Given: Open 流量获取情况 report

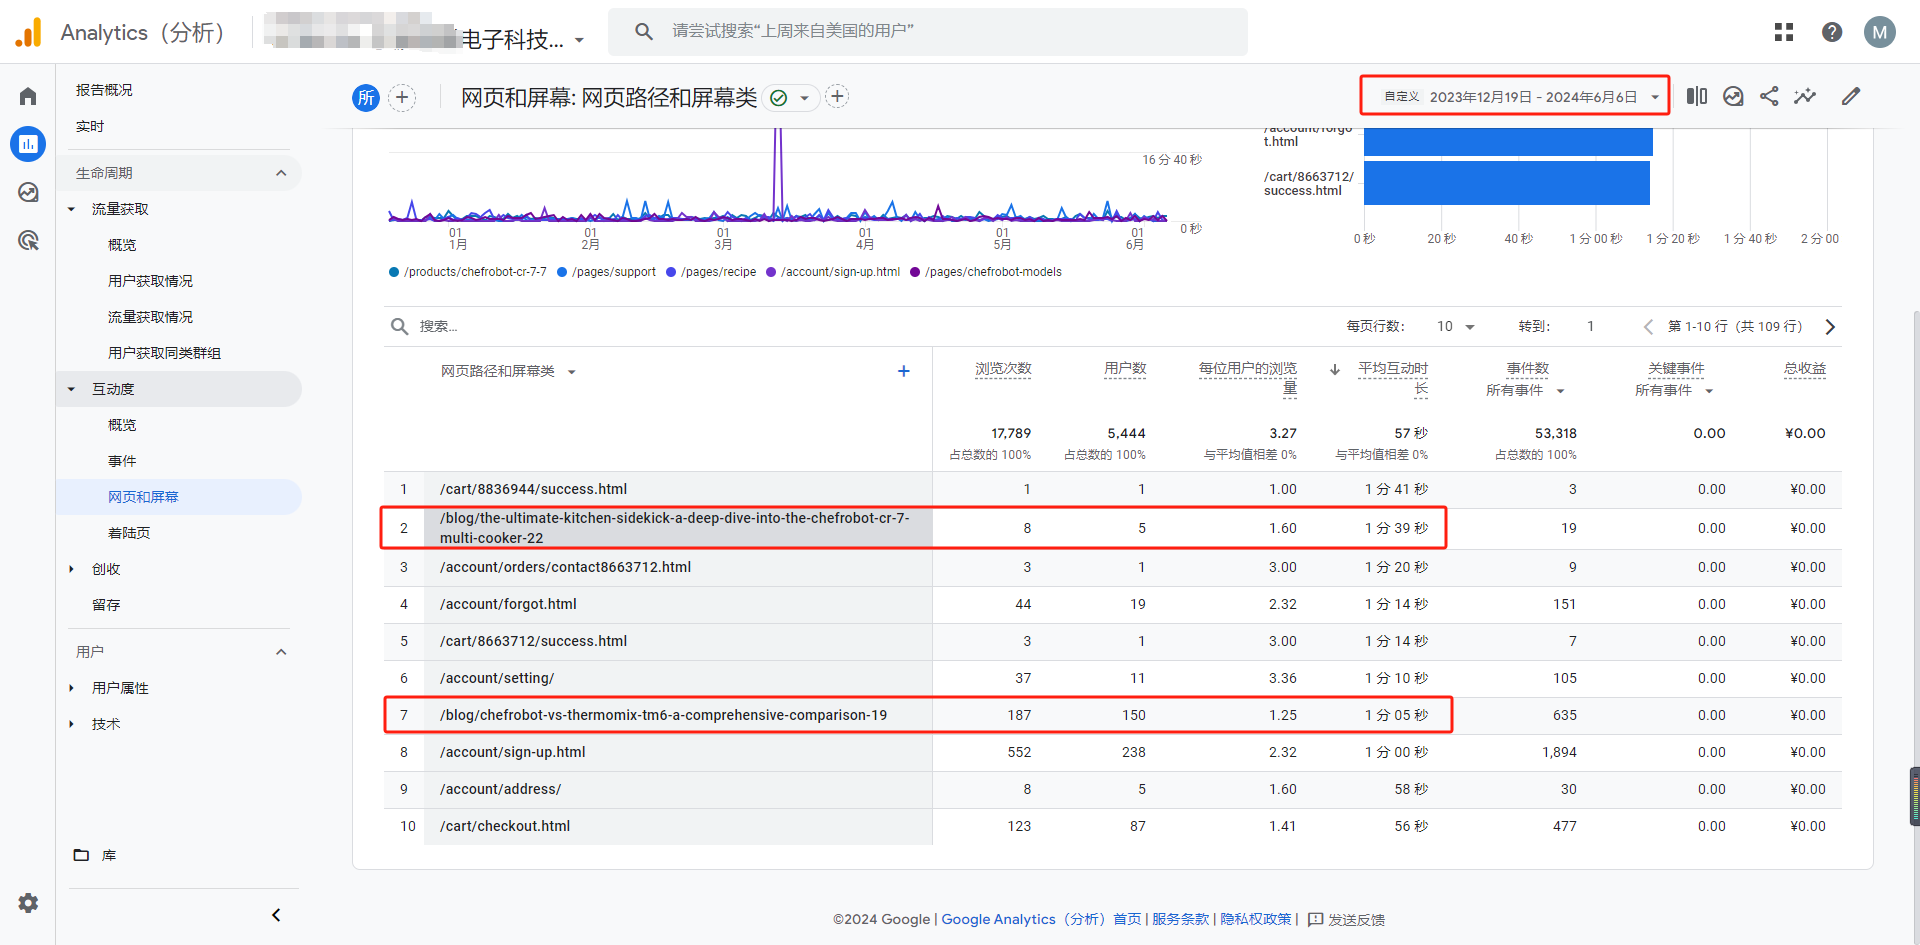Looking at the screenshot, I should point(150,317).
